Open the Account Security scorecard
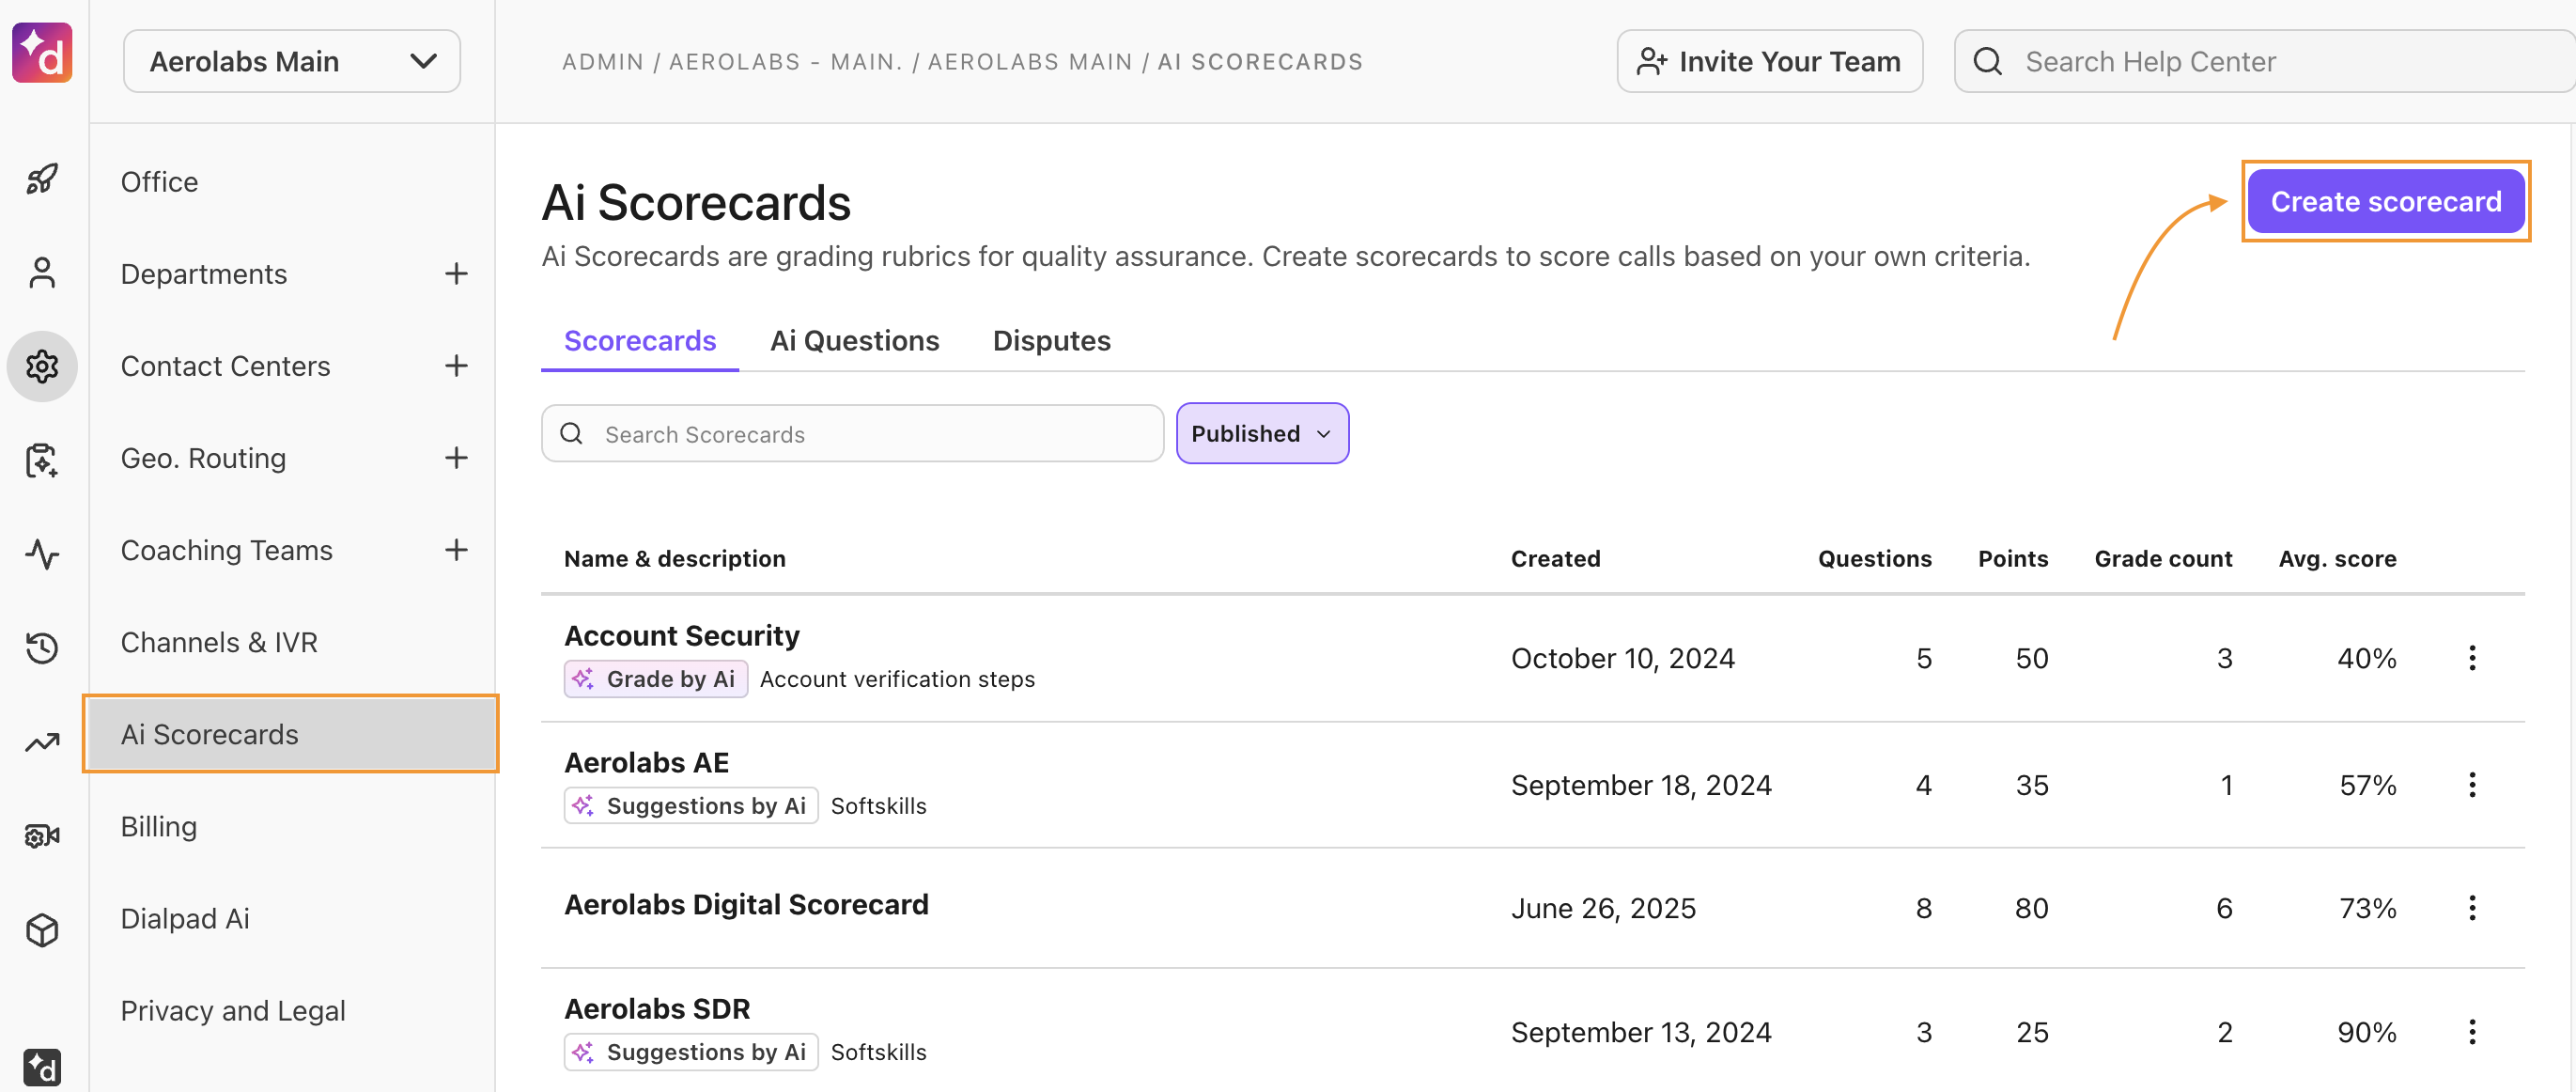The height and width of the screenshot is (1092, 2576). [x=682, y=636]
